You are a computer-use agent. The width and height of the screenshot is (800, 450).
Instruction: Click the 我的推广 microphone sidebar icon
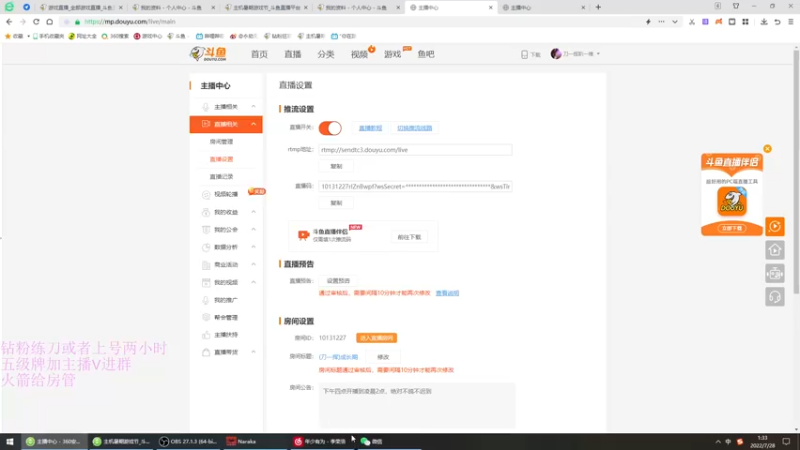(x=206, y=300)
